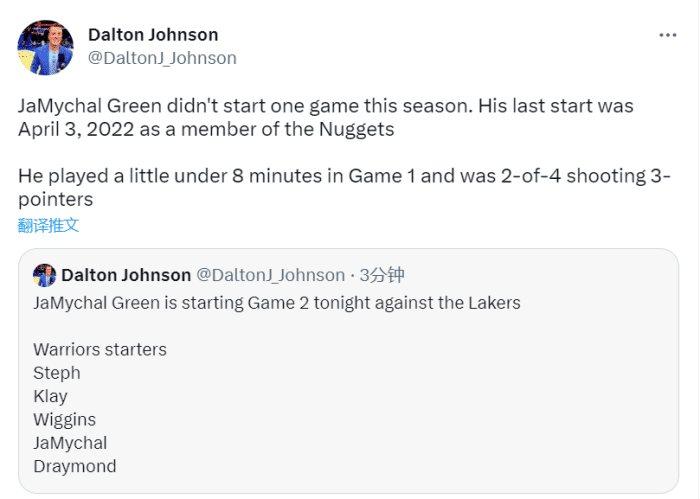Click the word 'pointers' ending the main tweet

[x=56, y=200]
